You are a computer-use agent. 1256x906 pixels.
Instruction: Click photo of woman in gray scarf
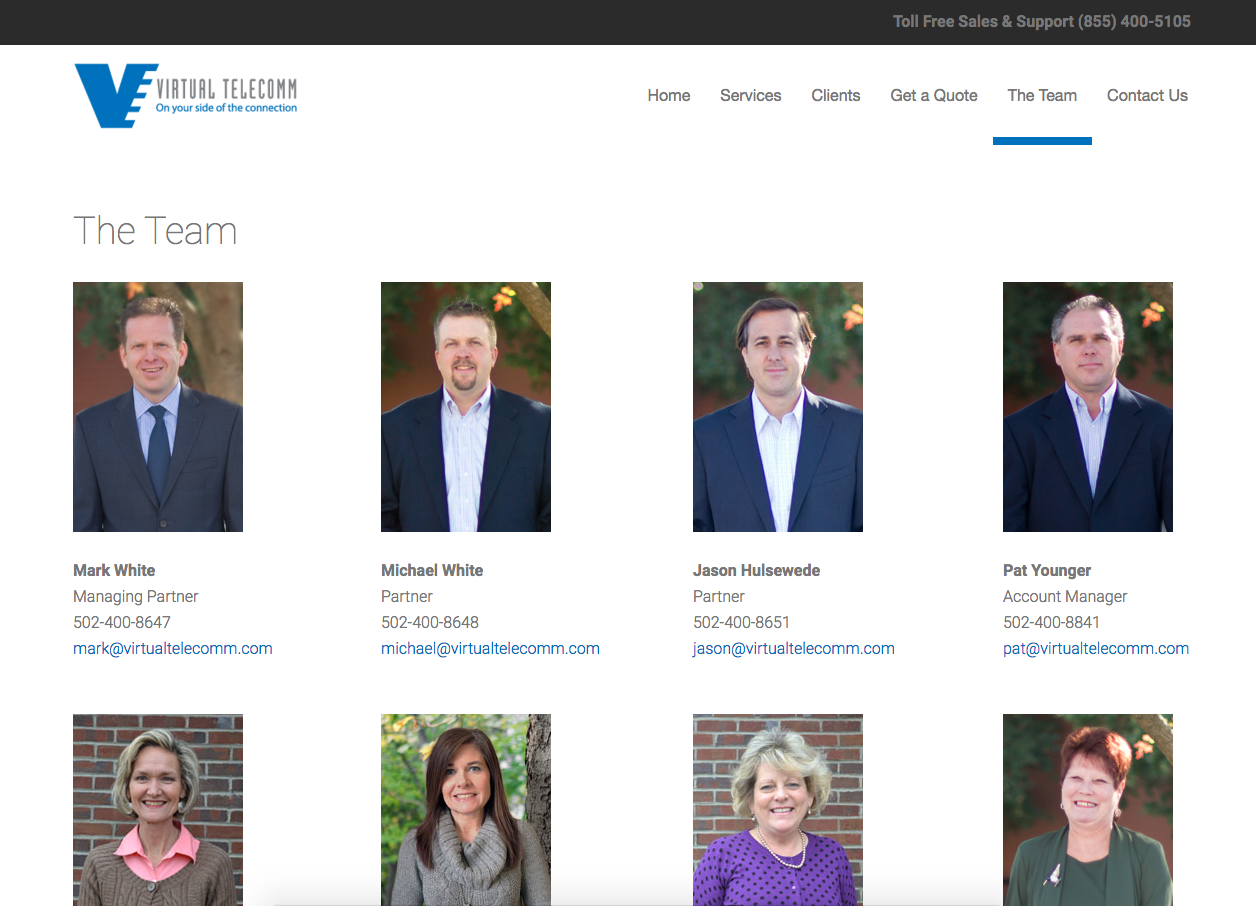[466, 810]
